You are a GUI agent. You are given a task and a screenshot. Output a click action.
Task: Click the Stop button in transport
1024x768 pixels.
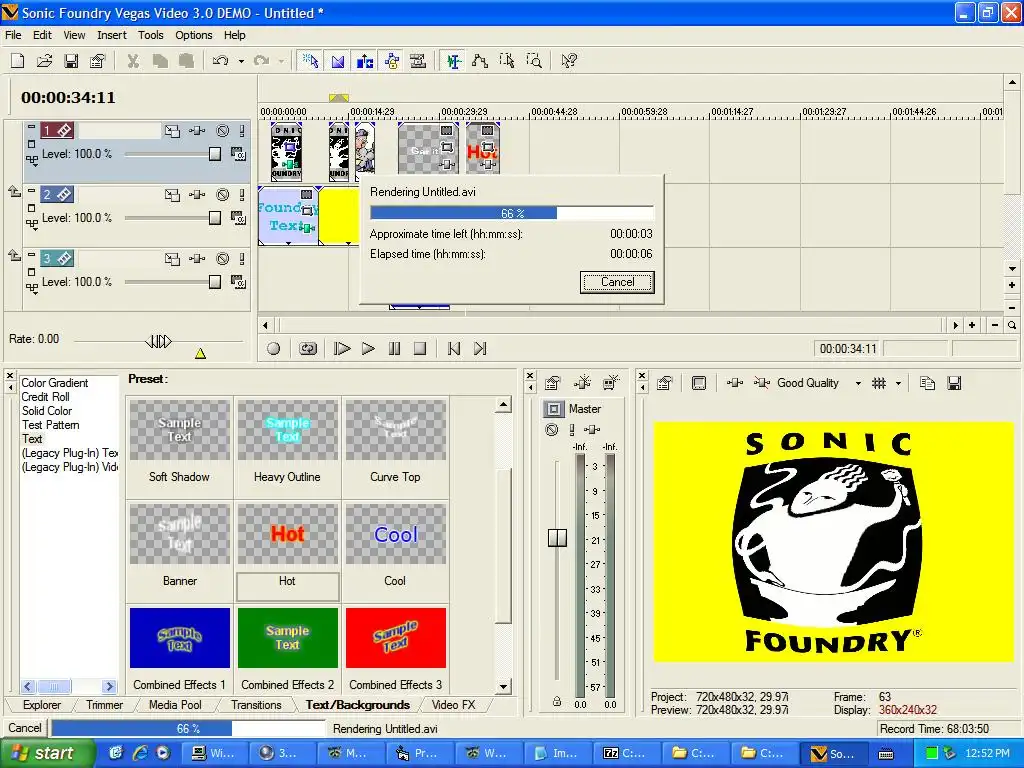click(420, 349)
